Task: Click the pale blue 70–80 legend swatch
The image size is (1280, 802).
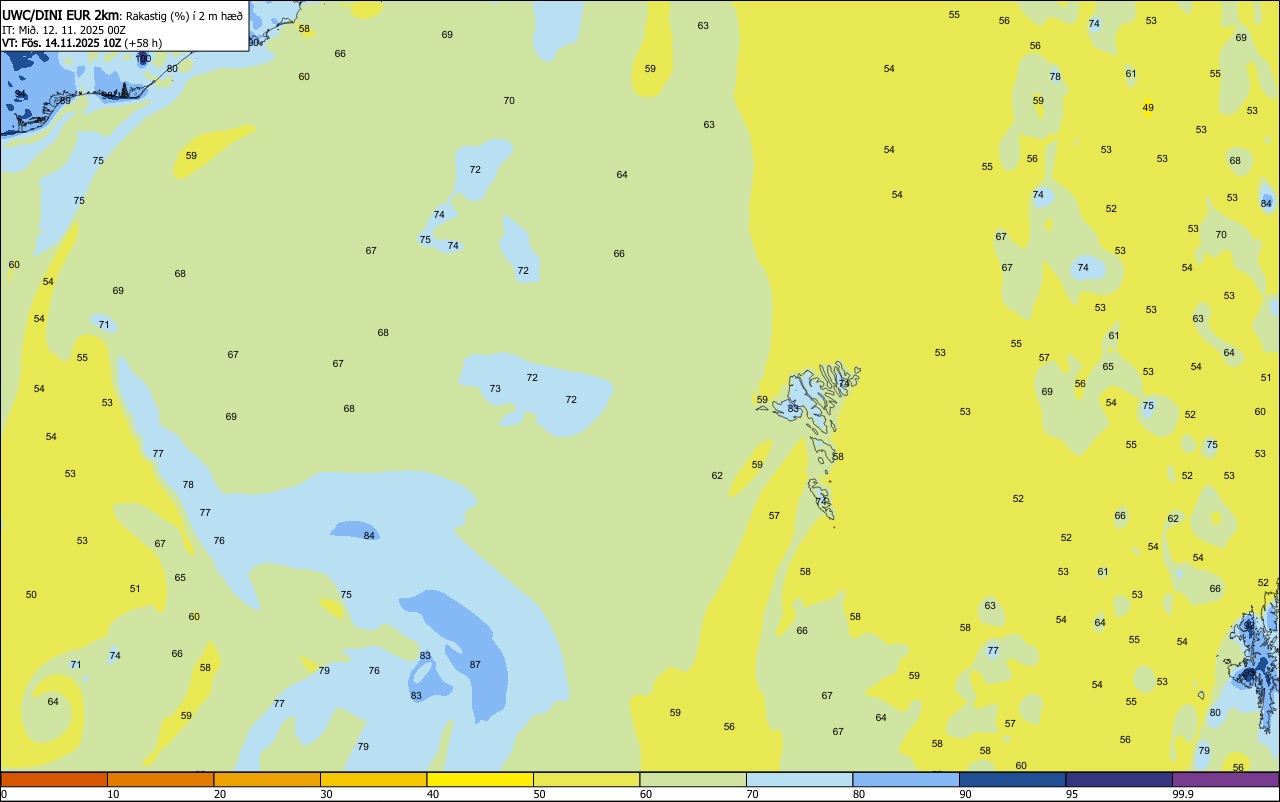Action: tap(799, 779)
